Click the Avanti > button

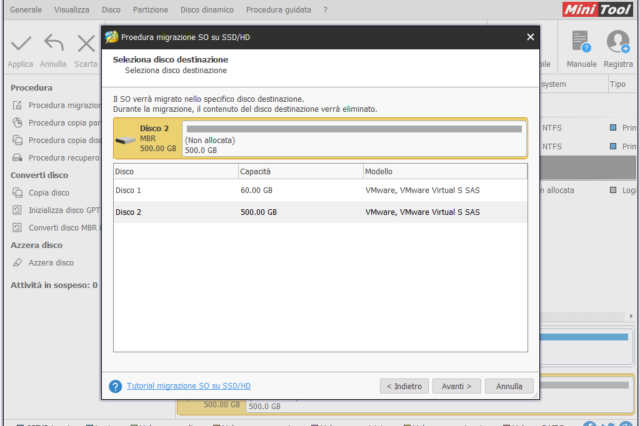[x=459, y=386]
